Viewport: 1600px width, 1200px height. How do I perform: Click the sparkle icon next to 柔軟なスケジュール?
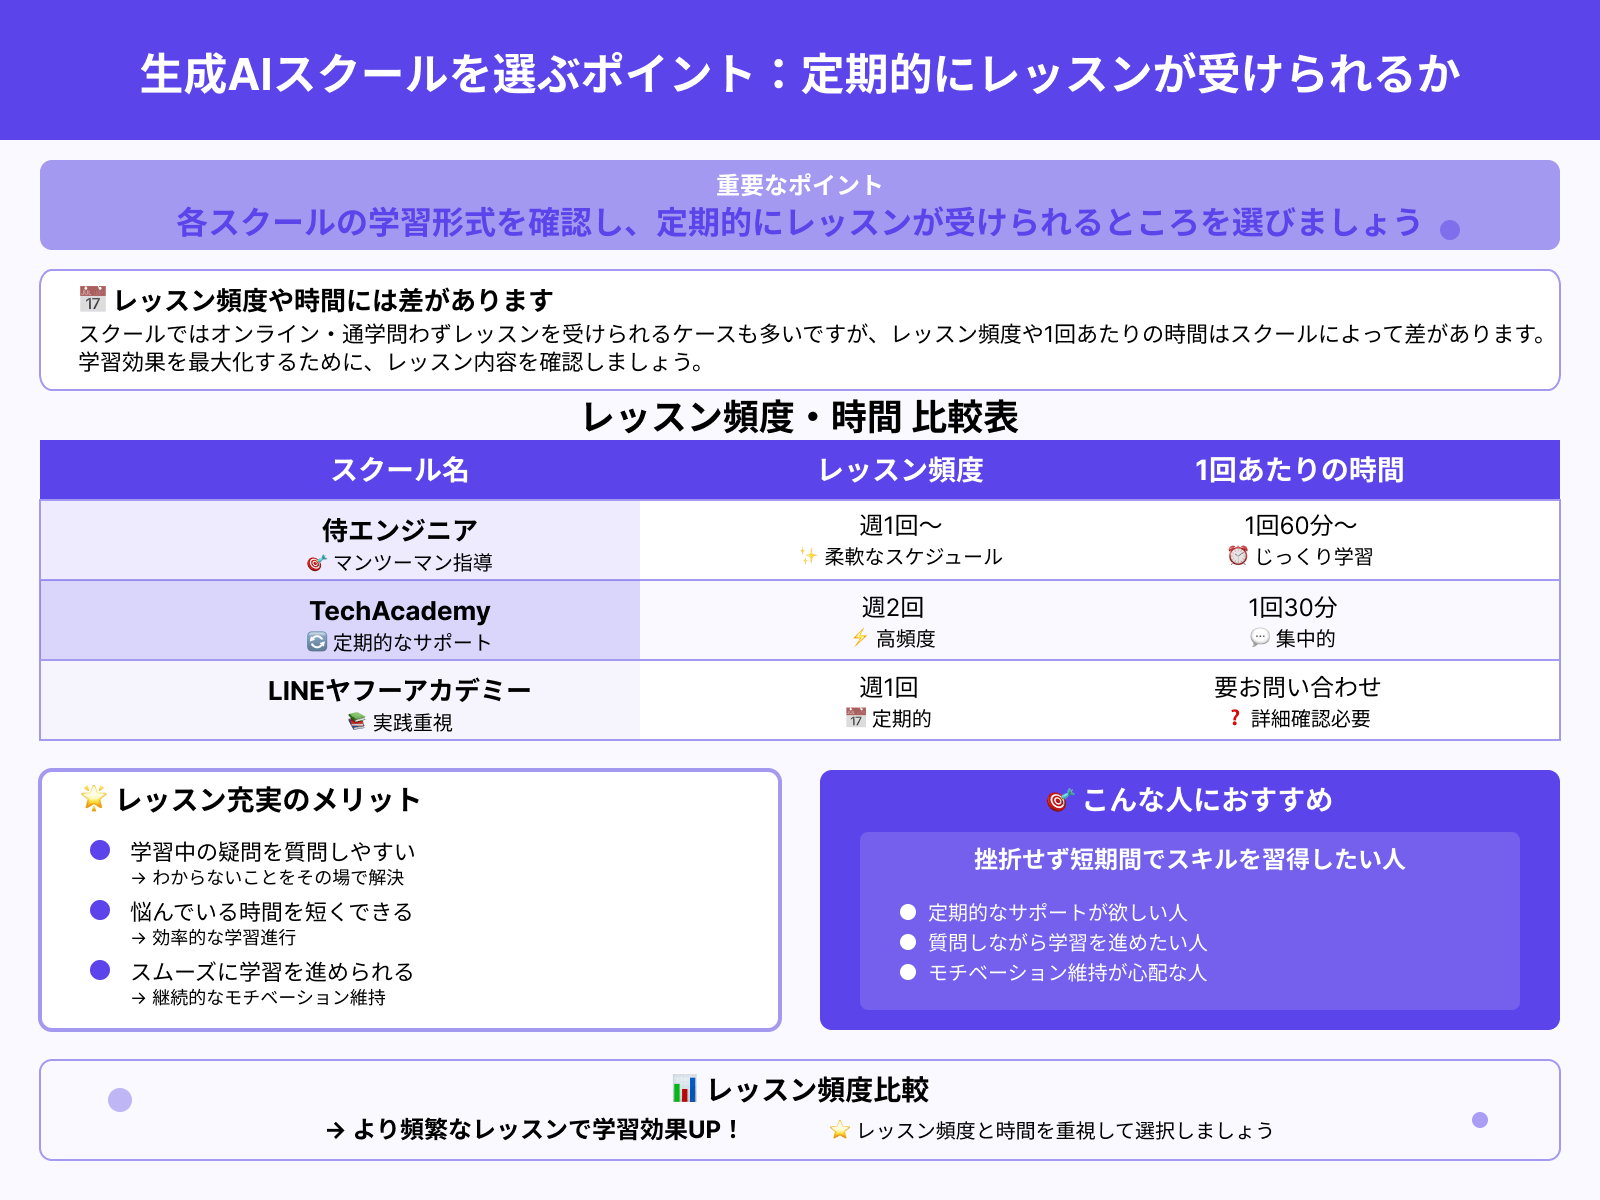pyautogui.click(x=808, y=556)
